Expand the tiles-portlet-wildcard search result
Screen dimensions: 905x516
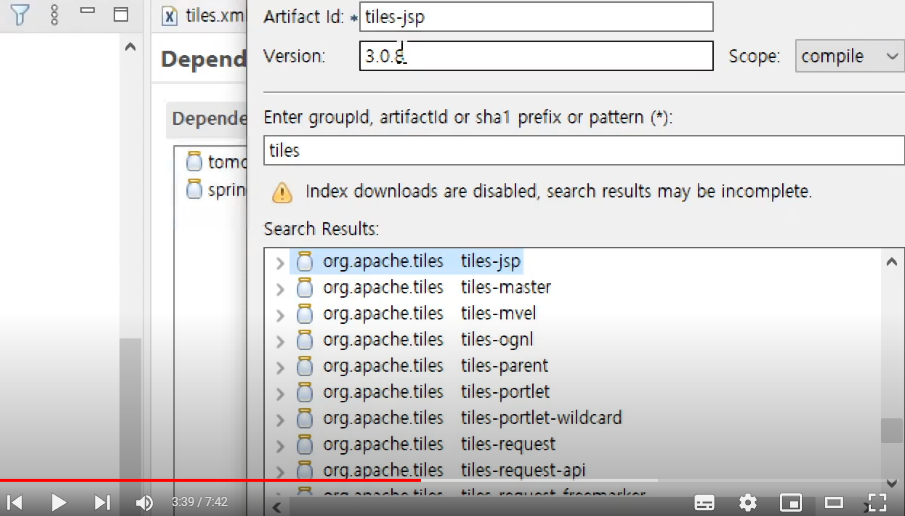click(280, 420)
